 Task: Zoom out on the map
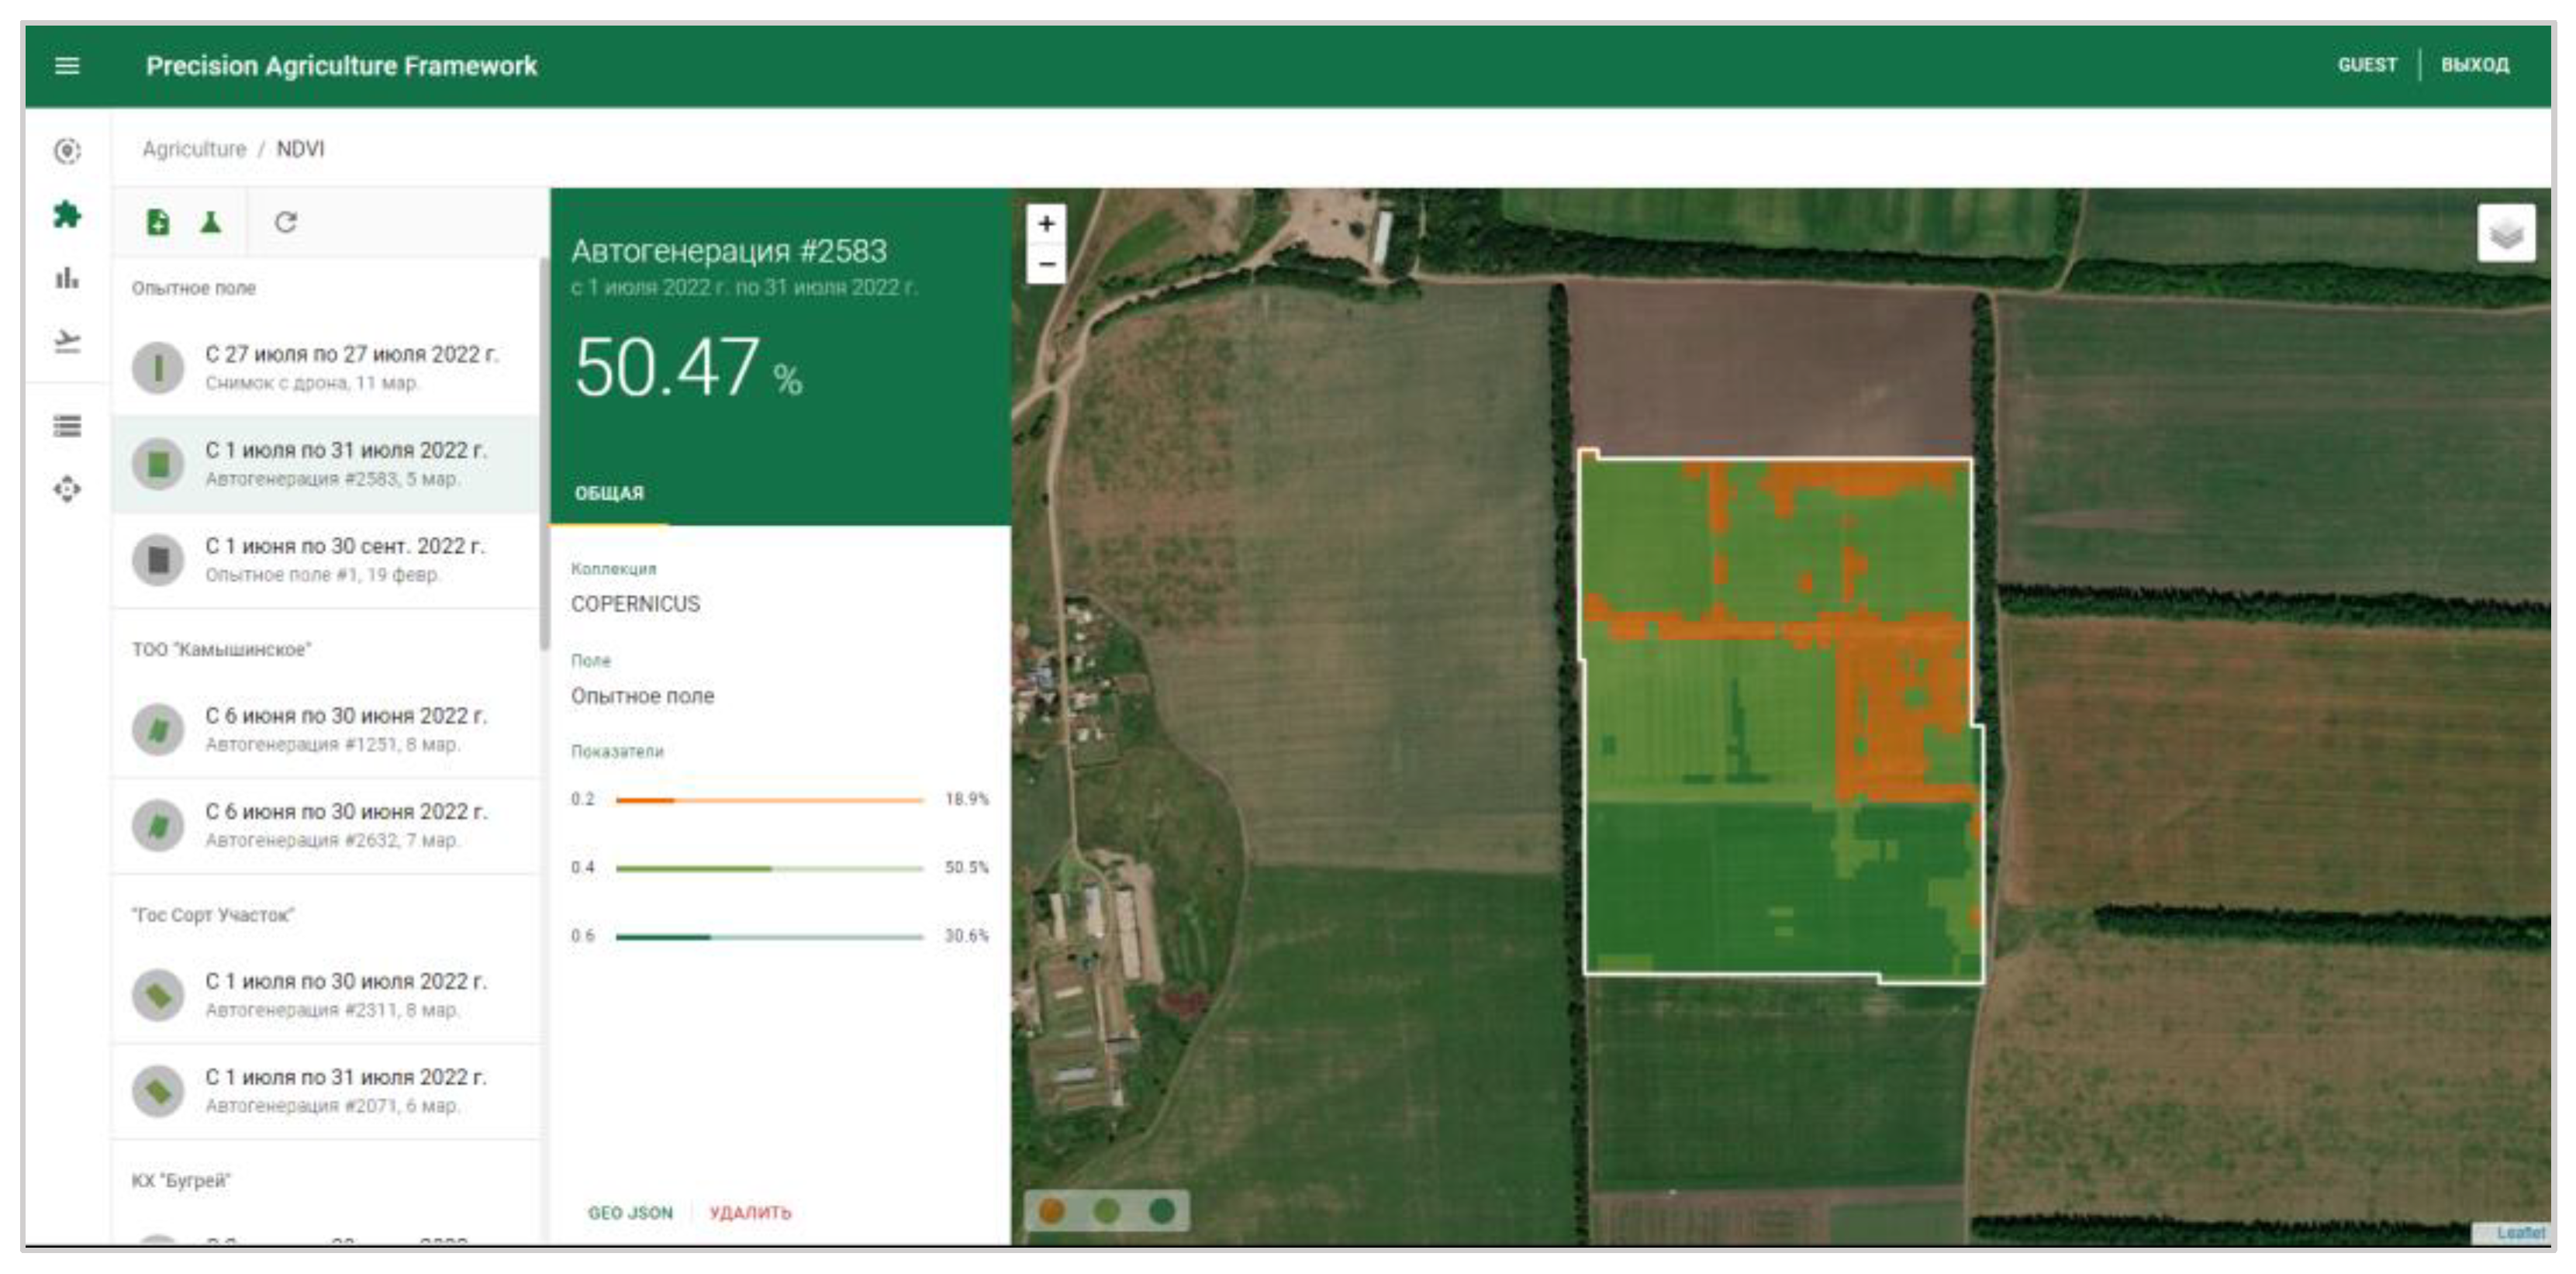pyautogui.click(x=1046, y=265)
